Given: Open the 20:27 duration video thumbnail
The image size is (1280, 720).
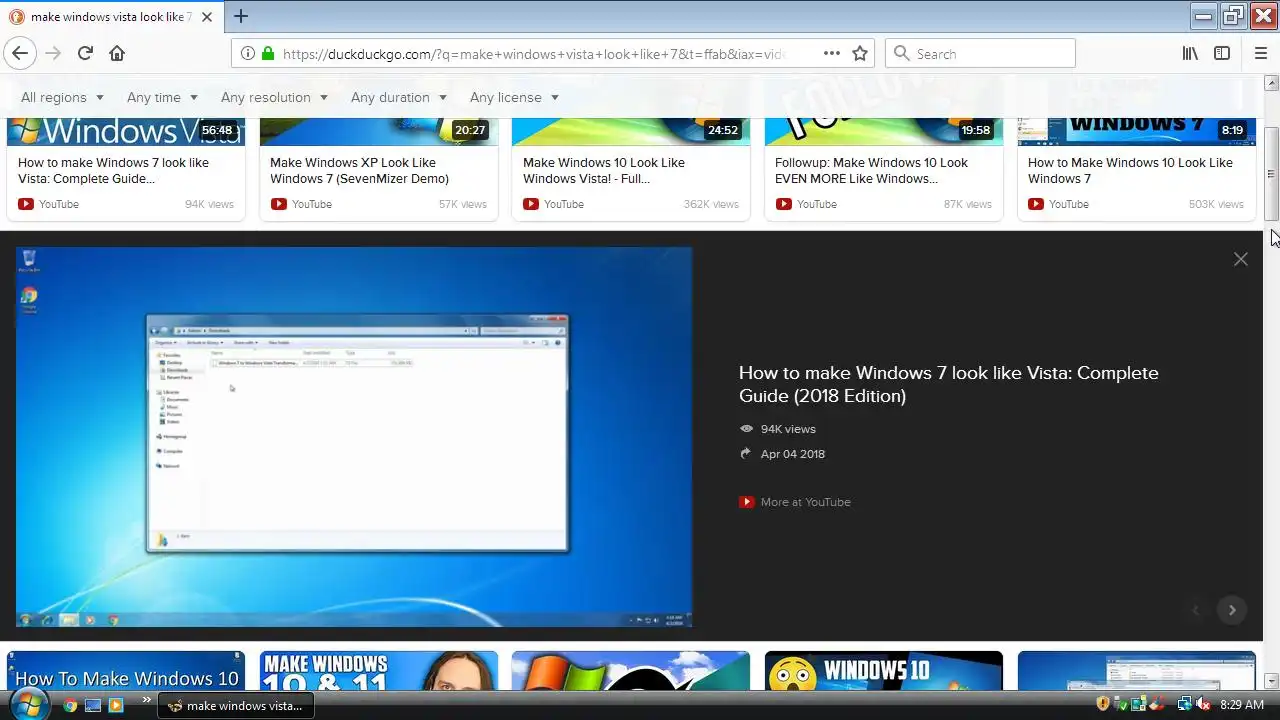Looking at the screenshot, I should 379,131.
